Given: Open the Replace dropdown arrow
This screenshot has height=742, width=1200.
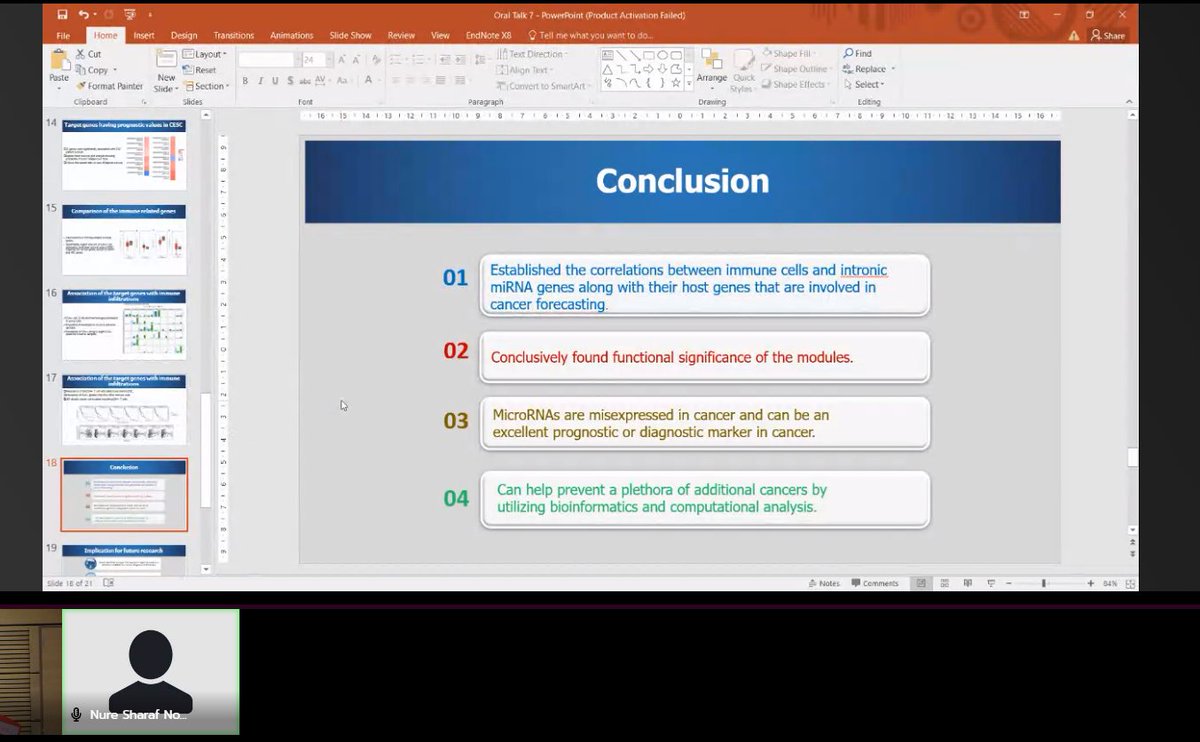Looking at the screenshot, I should tap(893, 69).
